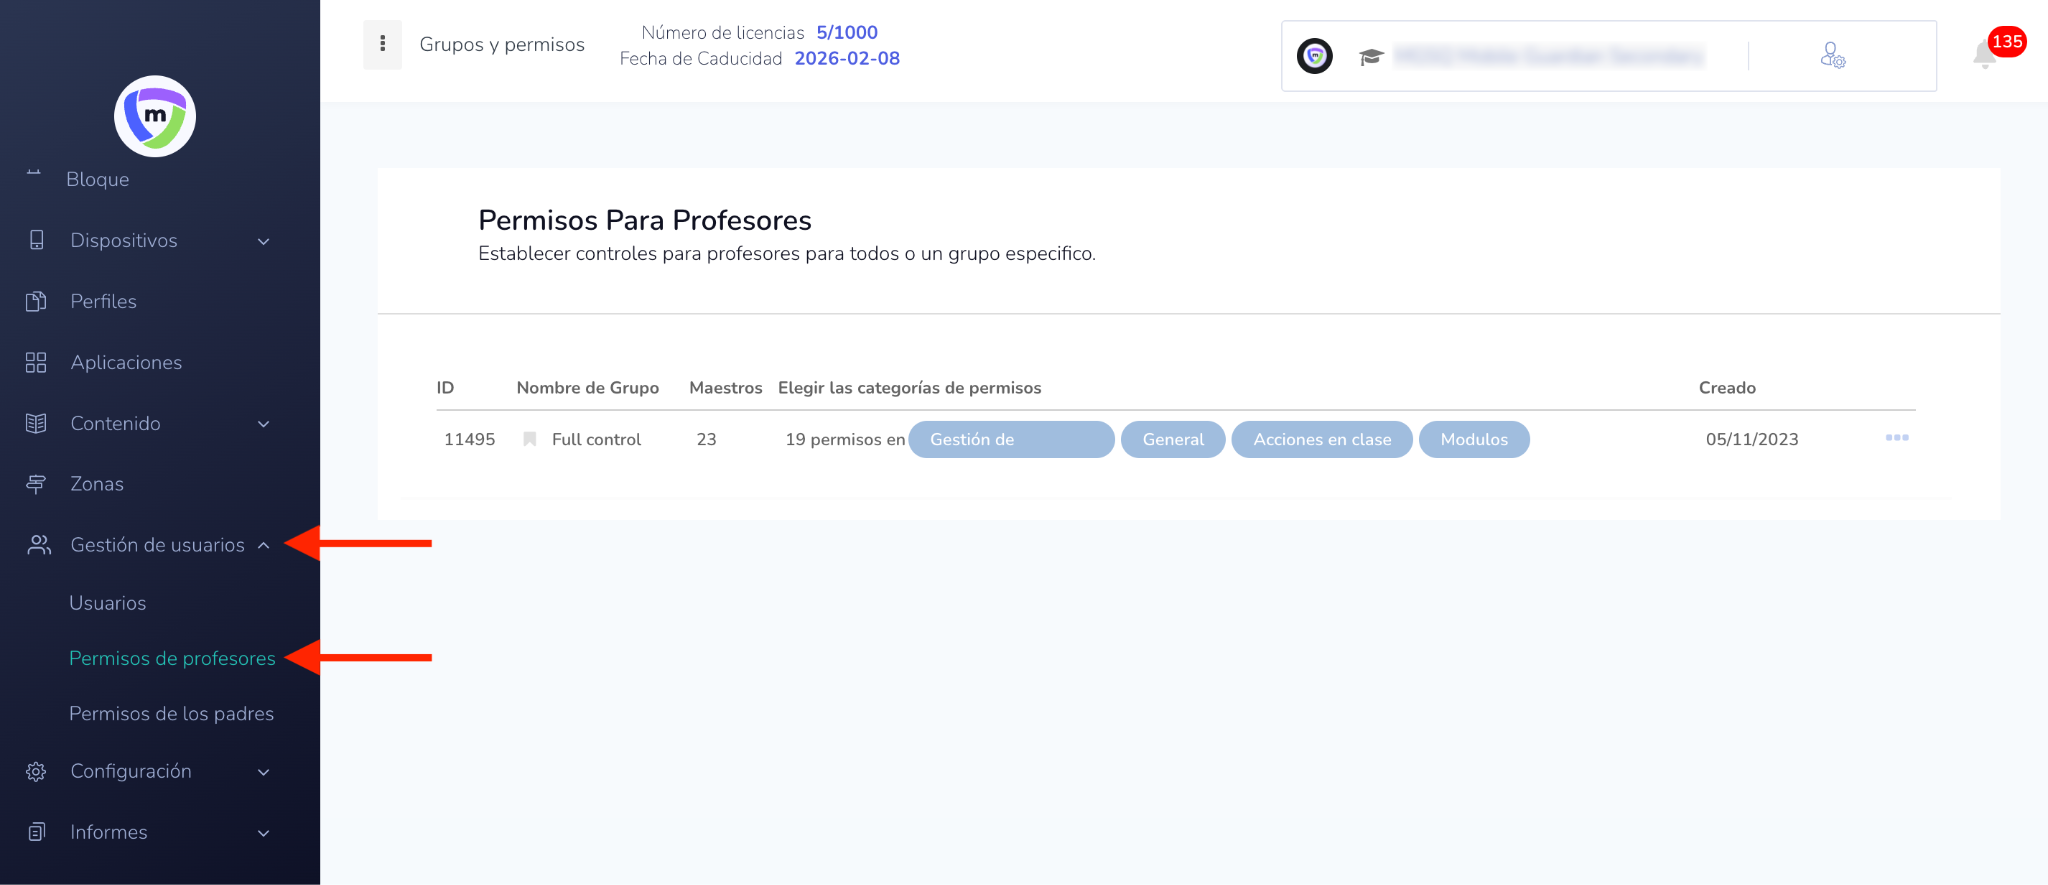Click the notification bell icon
This screenshot has width=2048, height=885.
point(1985,54)
